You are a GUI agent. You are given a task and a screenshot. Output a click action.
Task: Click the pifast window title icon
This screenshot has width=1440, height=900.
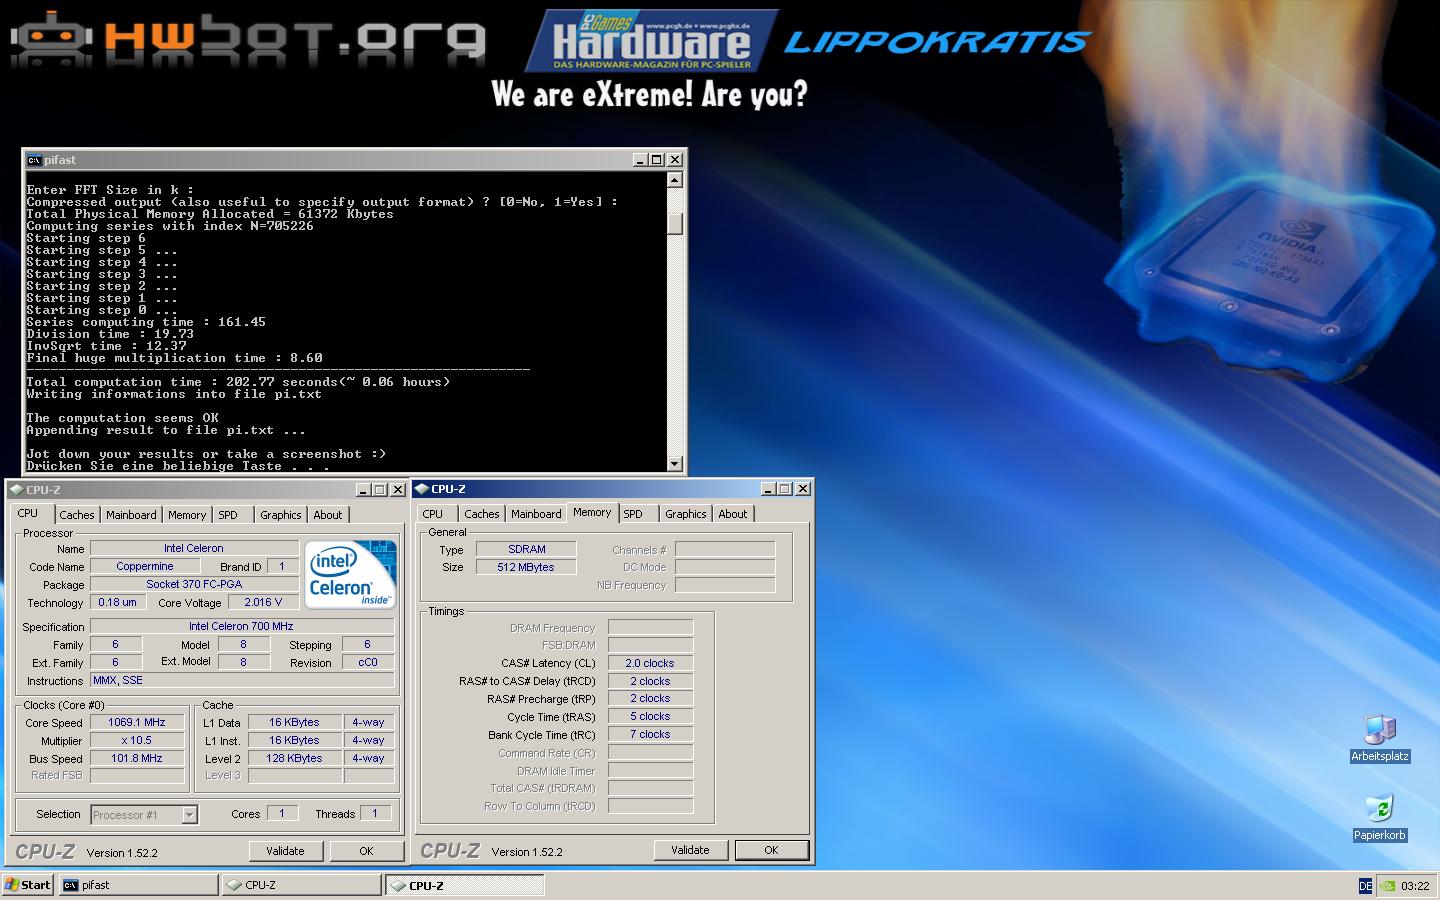34,160
